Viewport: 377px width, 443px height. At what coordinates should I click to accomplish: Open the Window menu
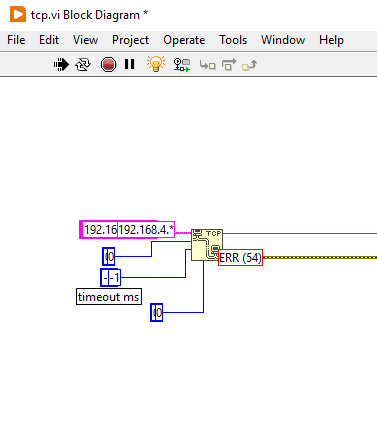tap(283, 40)
